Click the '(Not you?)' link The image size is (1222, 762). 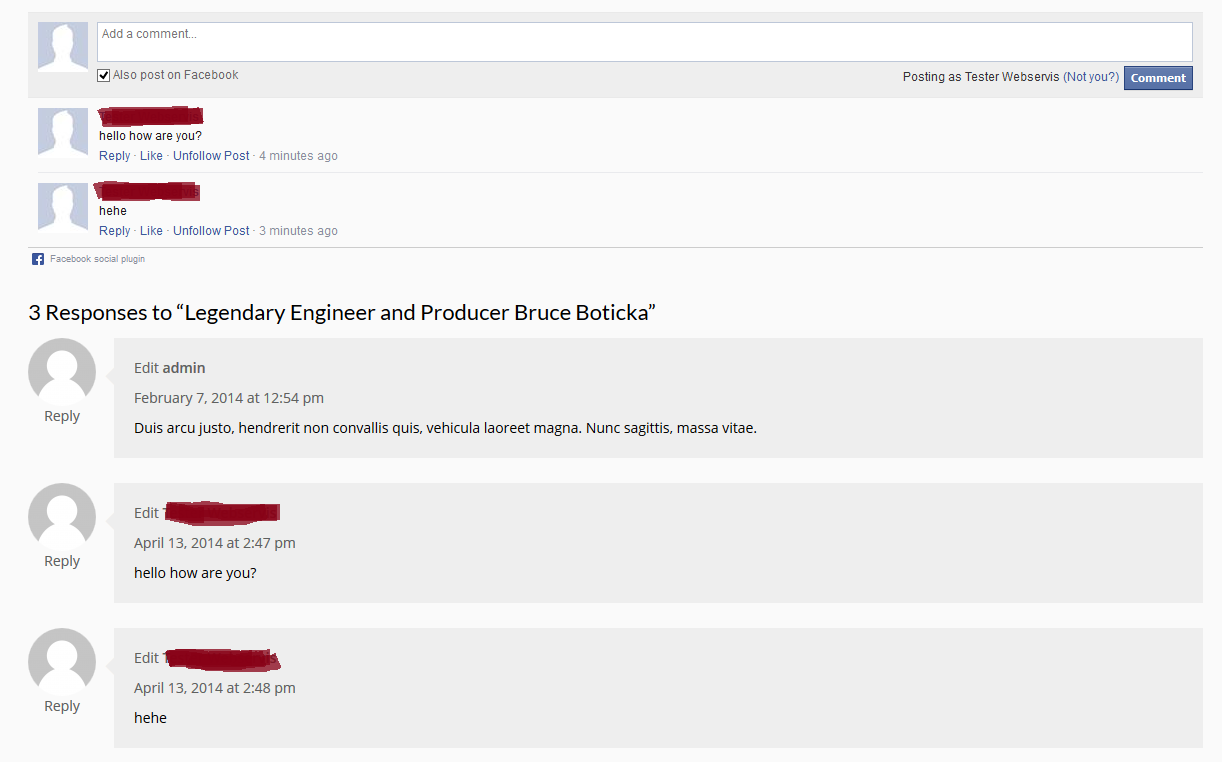(x=1091, y=77)
